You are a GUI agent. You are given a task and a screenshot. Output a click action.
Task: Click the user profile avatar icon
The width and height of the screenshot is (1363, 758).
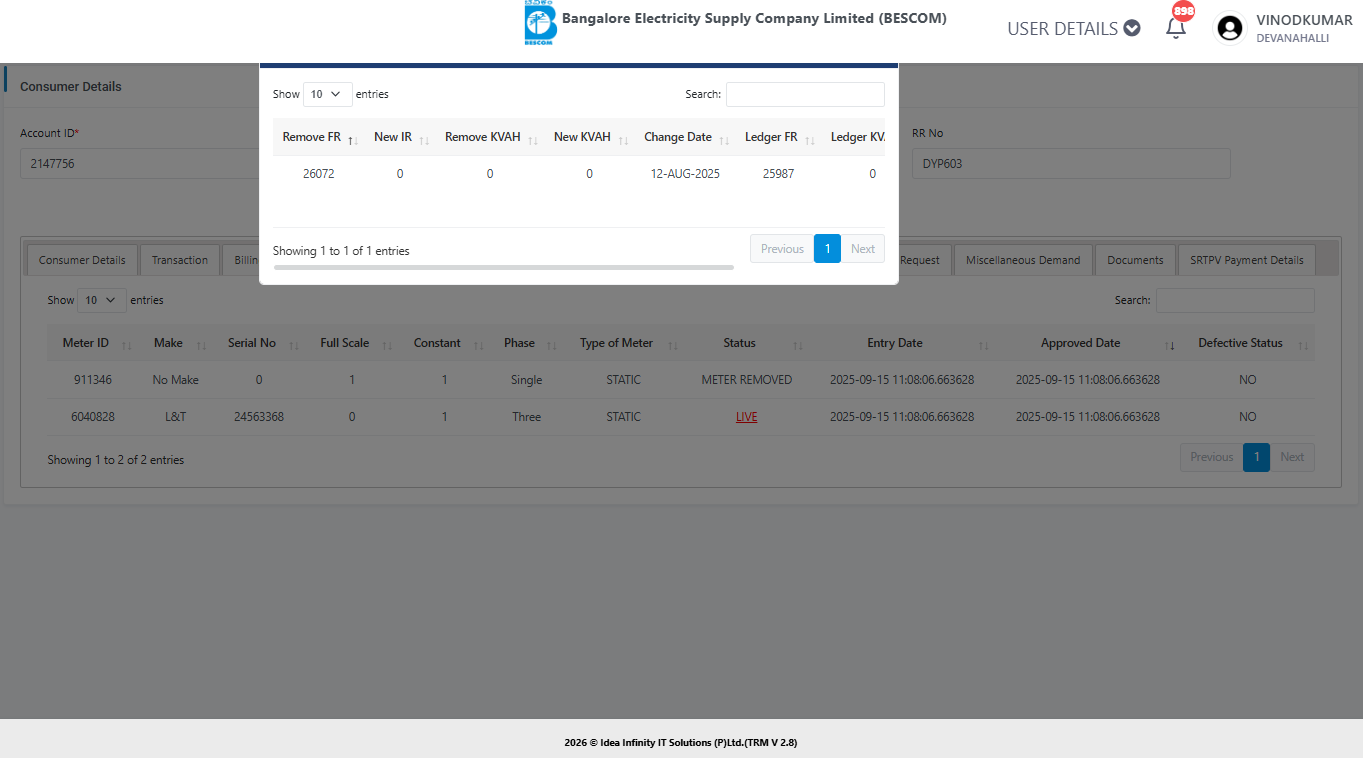click(1230, 28)
